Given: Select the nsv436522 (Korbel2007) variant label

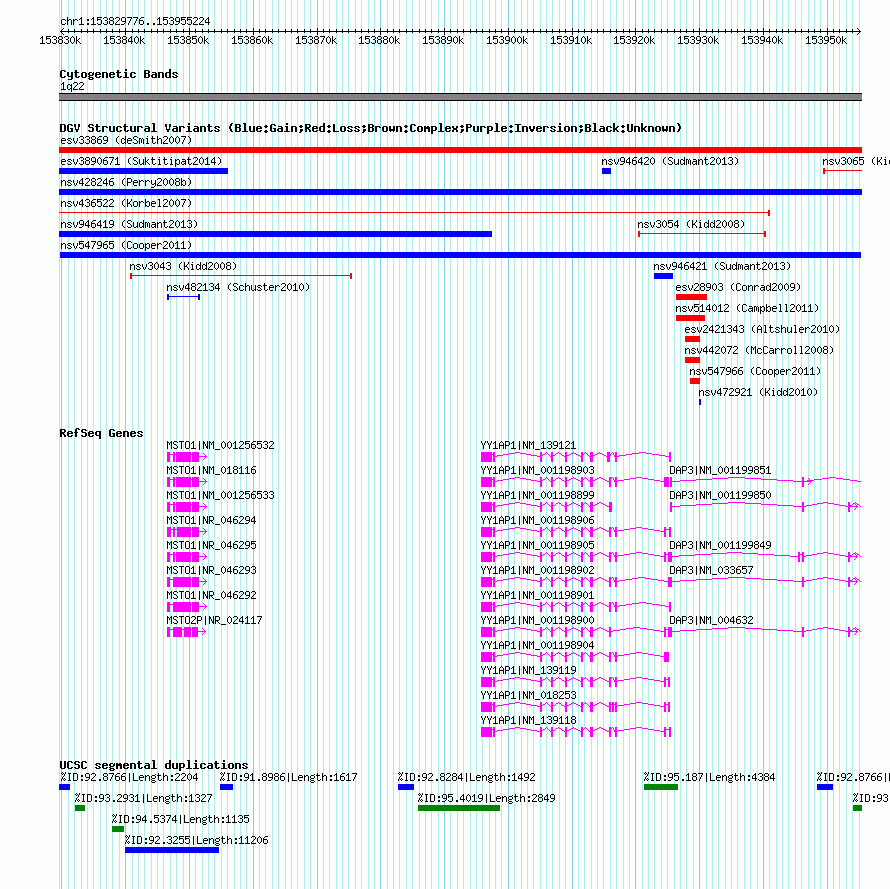Looking at the screenshot, I should [x=126, y=203].
